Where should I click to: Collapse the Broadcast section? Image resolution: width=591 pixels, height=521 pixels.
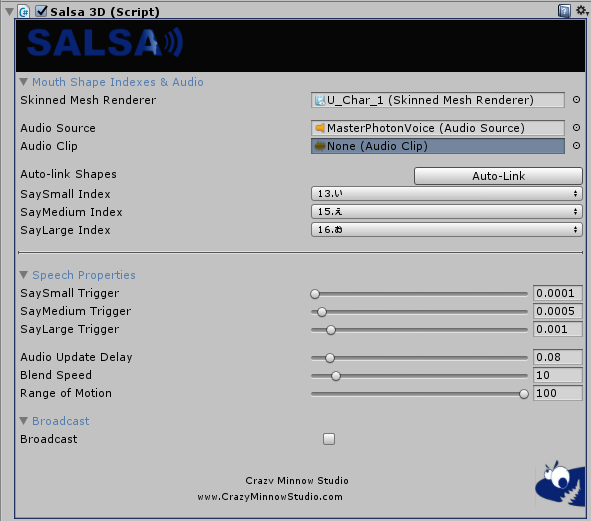coord(23,421)
